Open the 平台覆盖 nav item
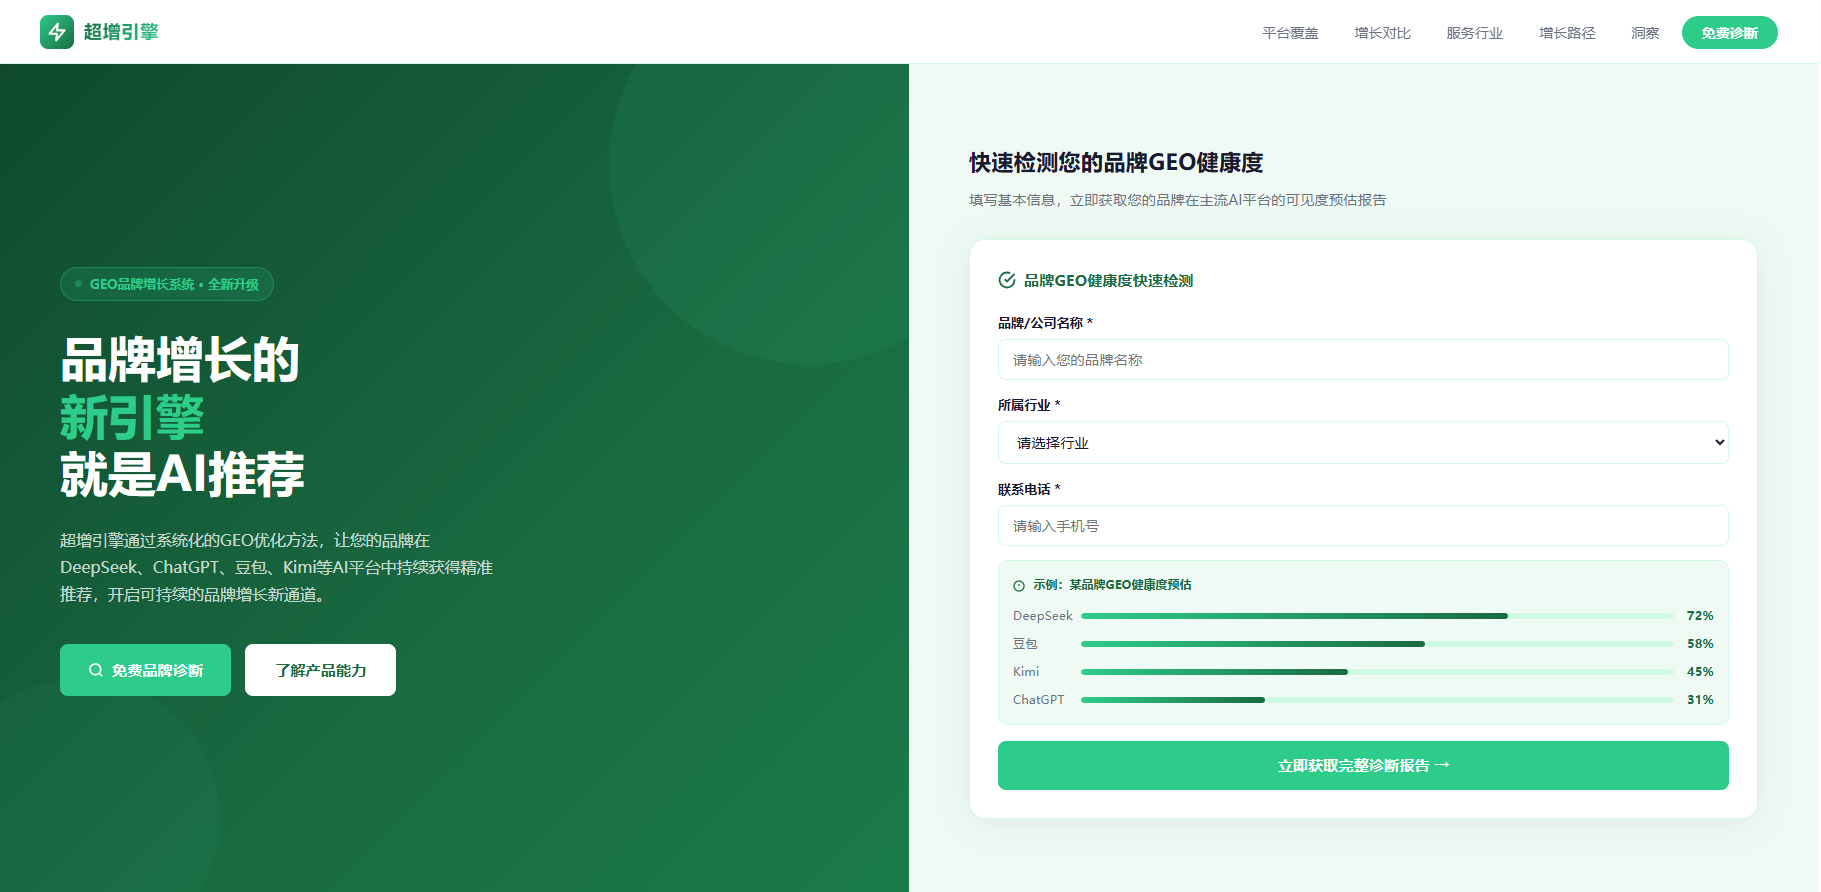The image size is (1821, 892). 1290,33
